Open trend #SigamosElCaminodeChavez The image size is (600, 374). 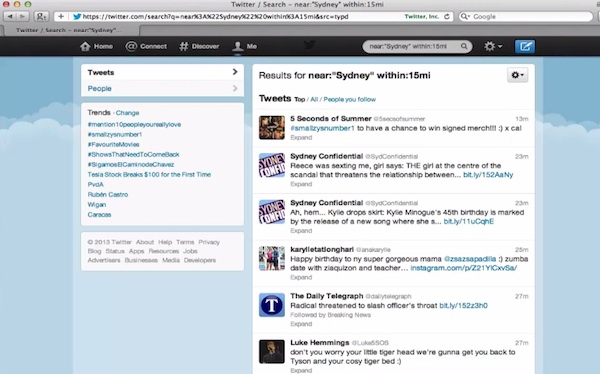coord(131,164)
